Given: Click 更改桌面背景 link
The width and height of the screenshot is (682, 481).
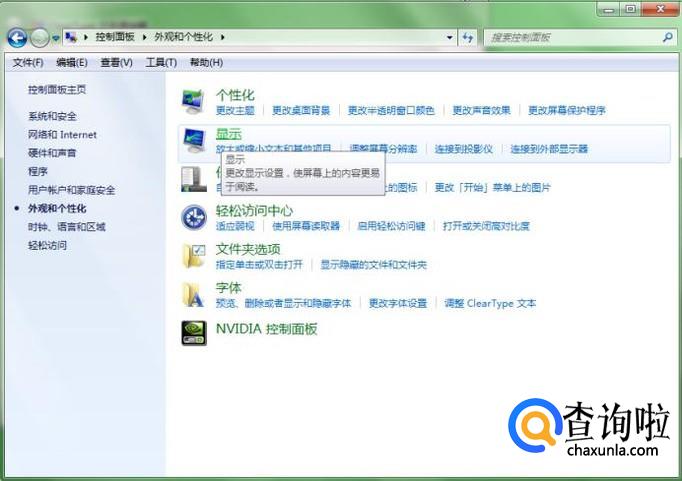Looking at the screenshot, I should pyautogui.click(x=301, y=110).
